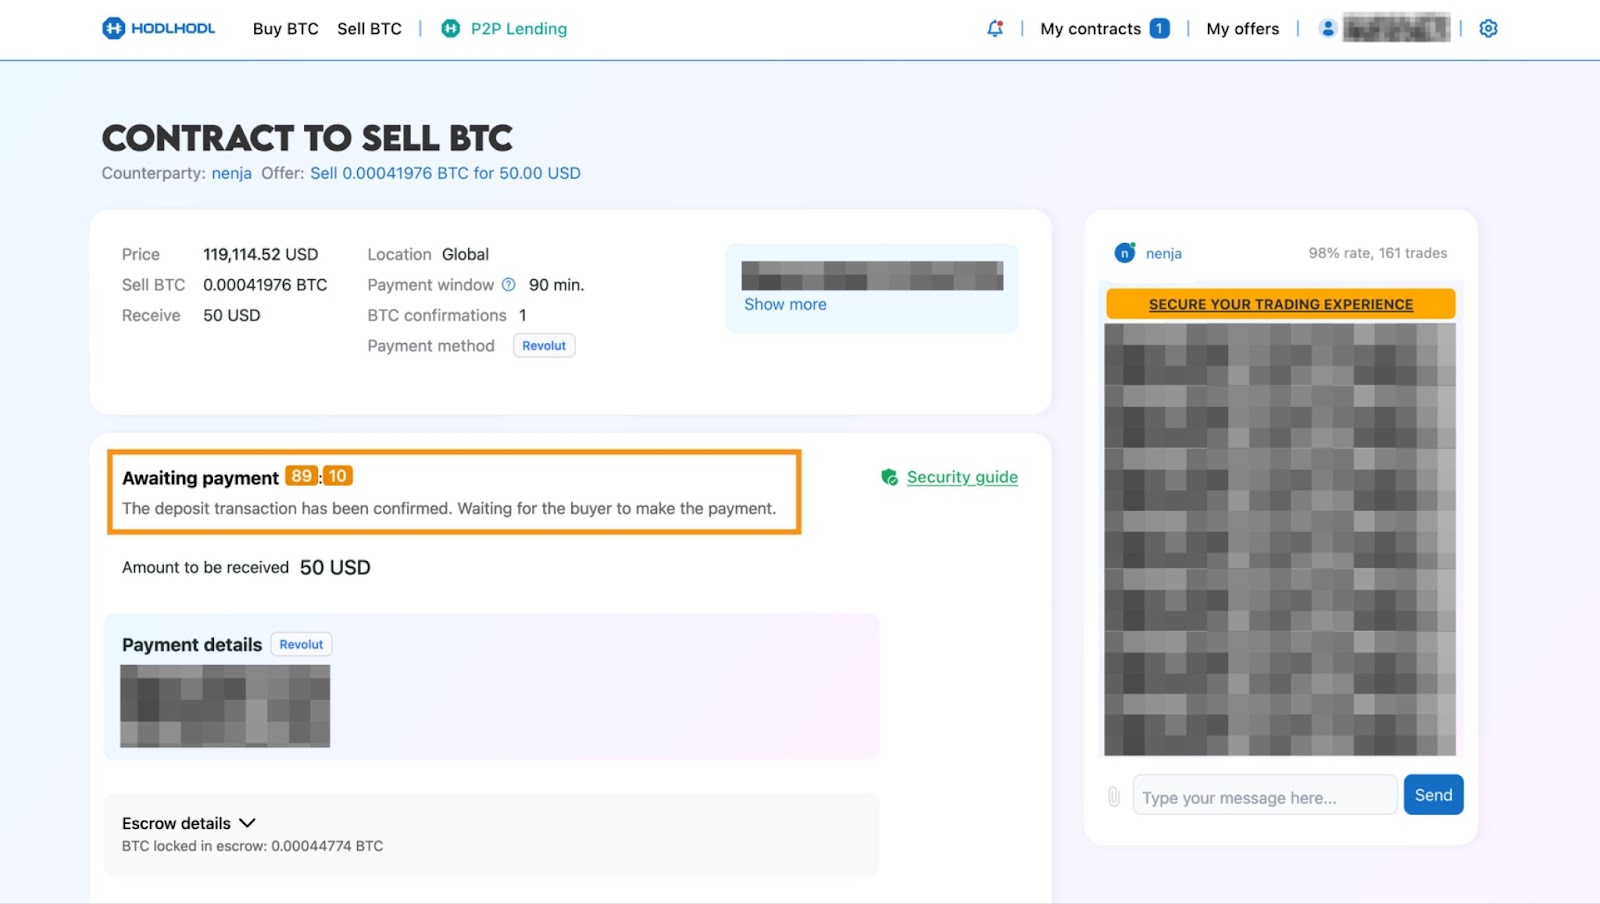Click the HodlHodl logo

click(158, 28)
